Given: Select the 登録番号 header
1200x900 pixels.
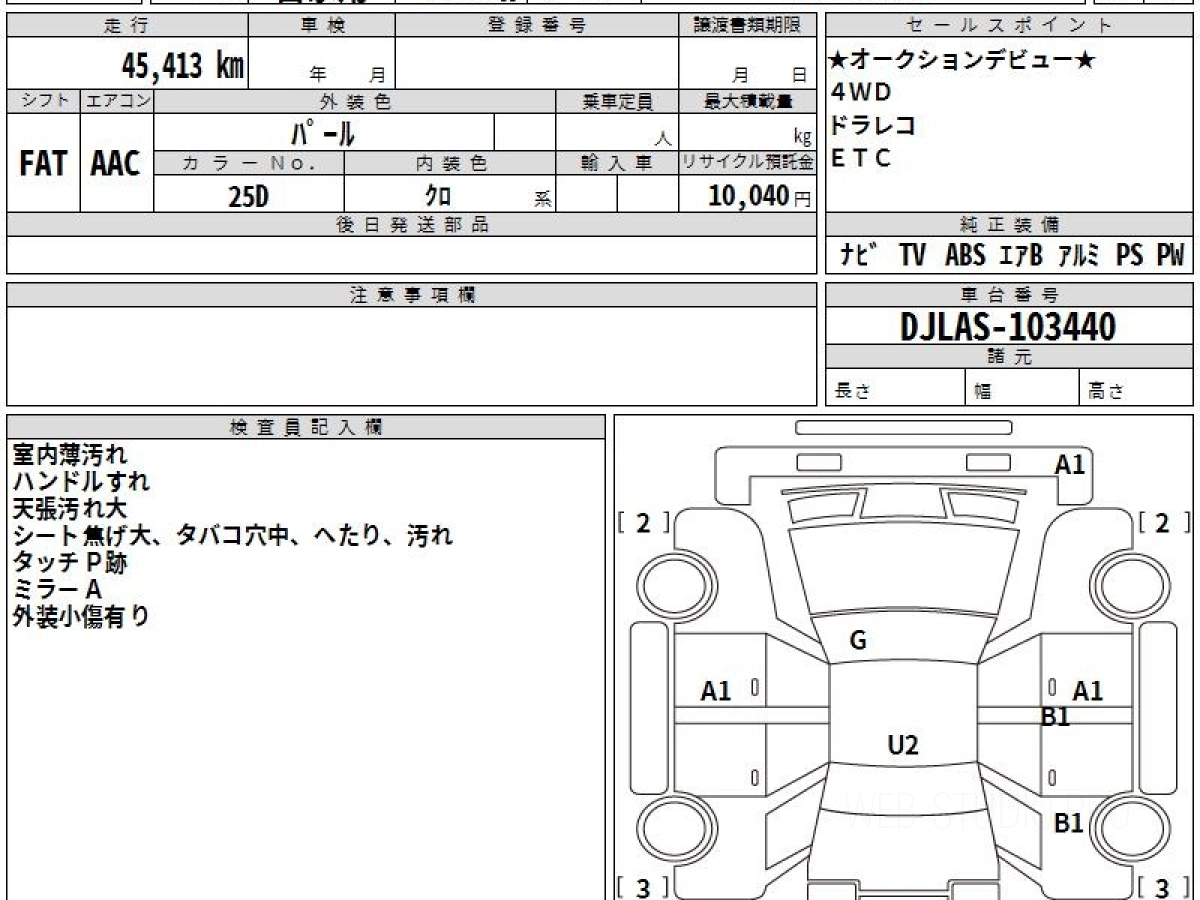Looking at the screenshot, I should coord(537,26).
